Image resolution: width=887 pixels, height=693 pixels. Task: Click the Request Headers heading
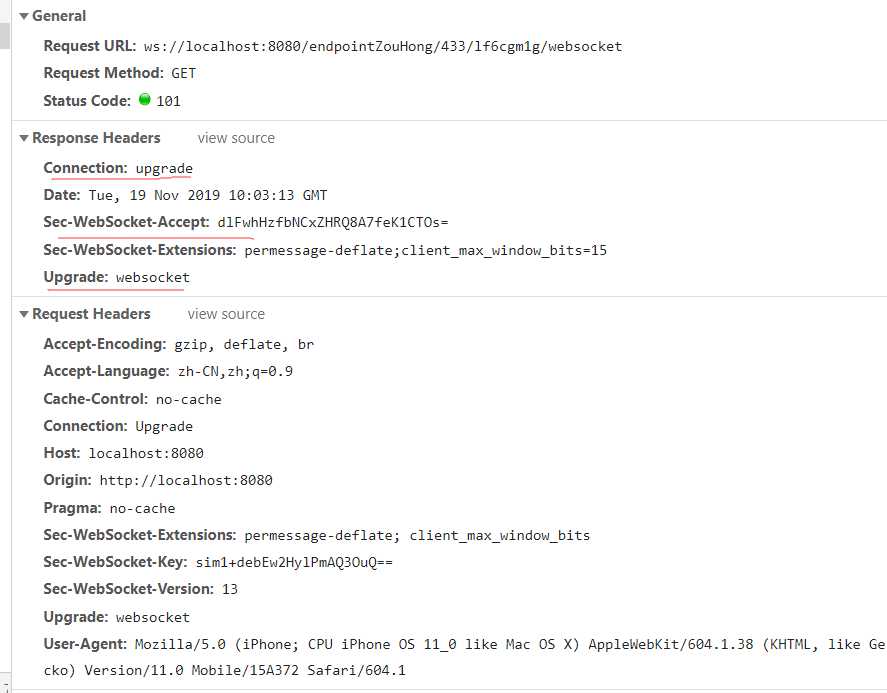pyautogui.click(x=91, y=314)
